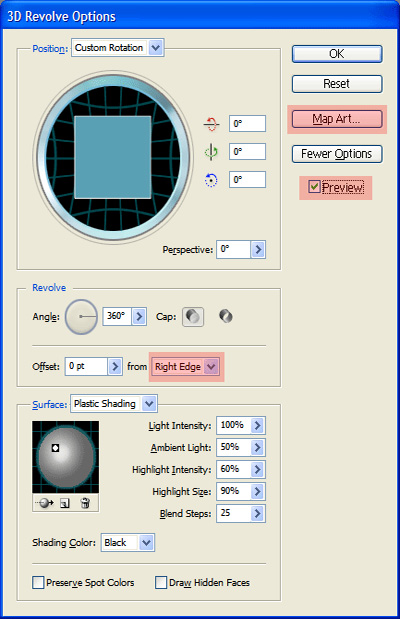Open the Ambient Light arrow

[257, 448]
